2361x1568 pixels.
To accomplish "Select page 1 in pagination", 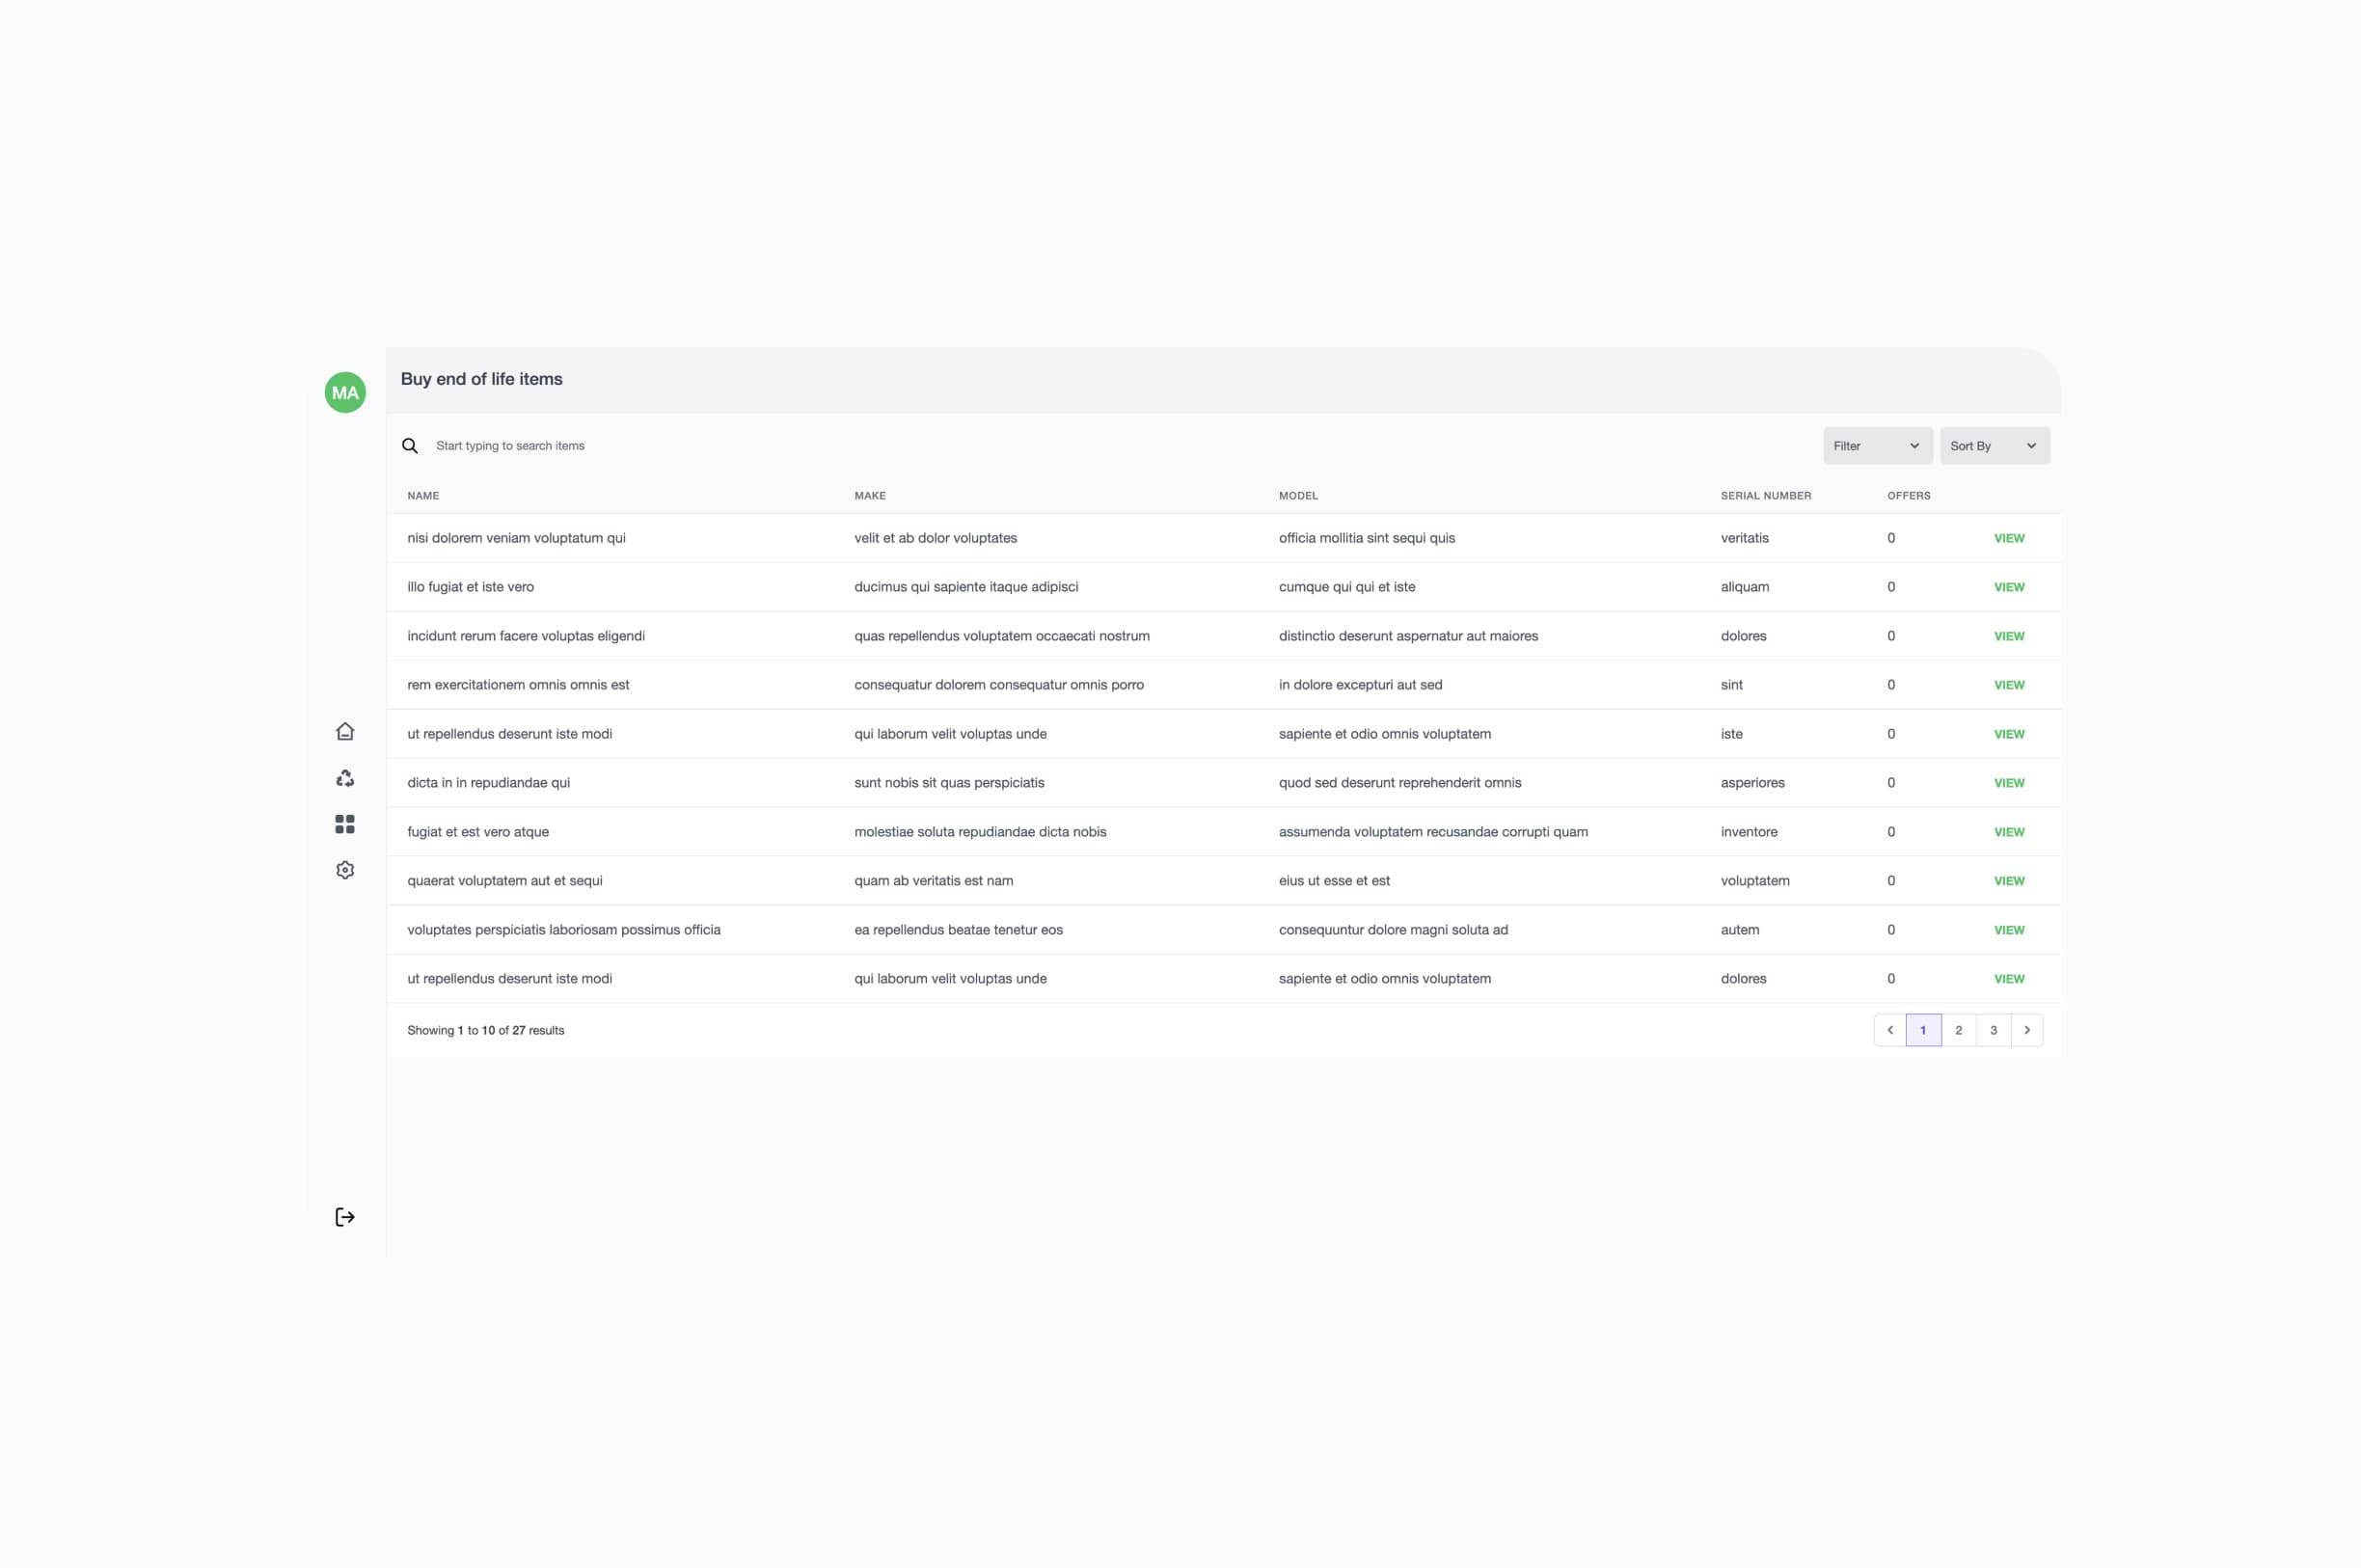I will pyautogui.click(x=1923, y=1030).
